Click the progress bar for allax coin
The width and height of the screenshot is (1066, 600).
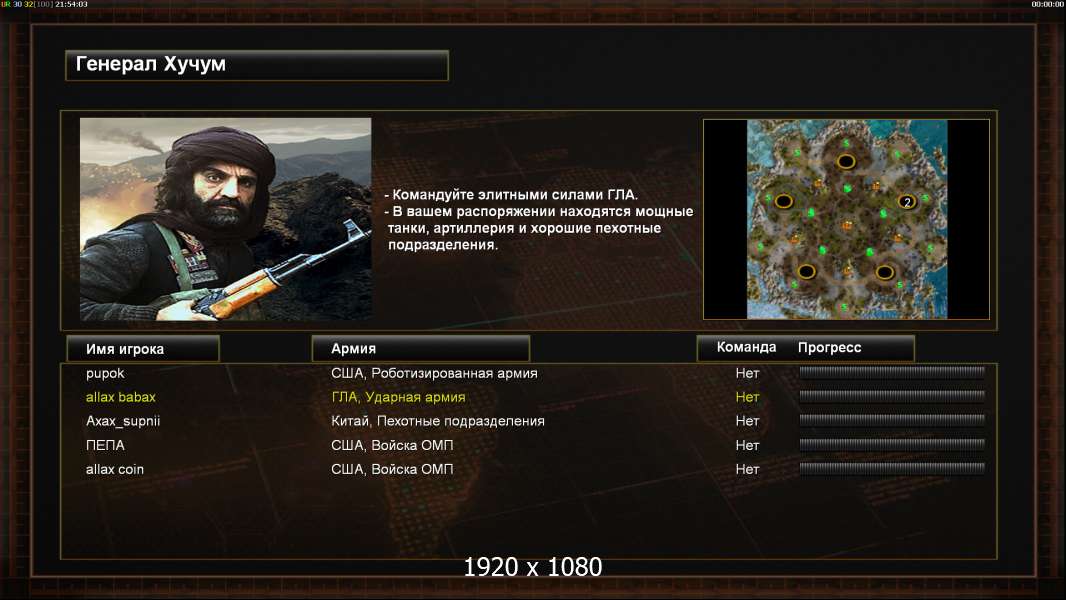coord(892,468)
